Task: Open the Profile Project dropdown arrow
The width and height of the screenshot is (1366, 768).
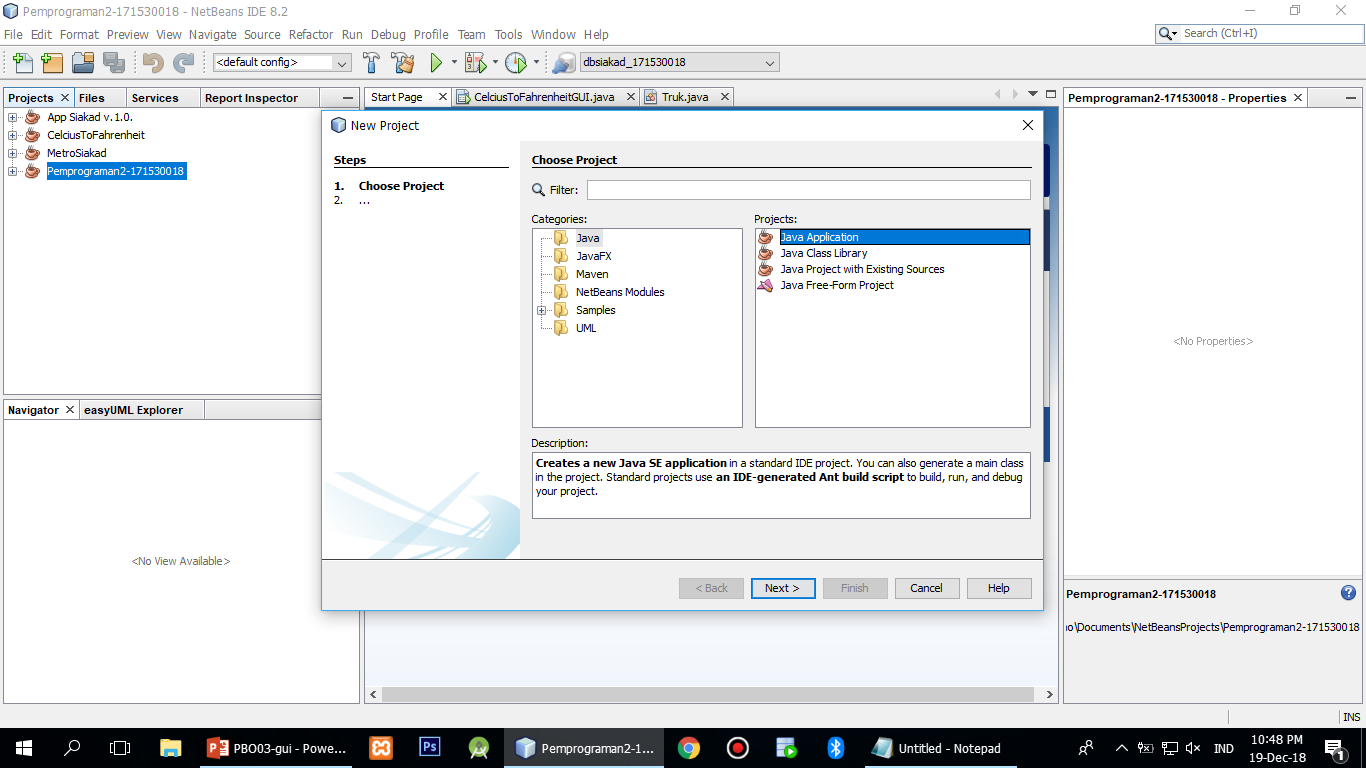Action: click(536, 62)
